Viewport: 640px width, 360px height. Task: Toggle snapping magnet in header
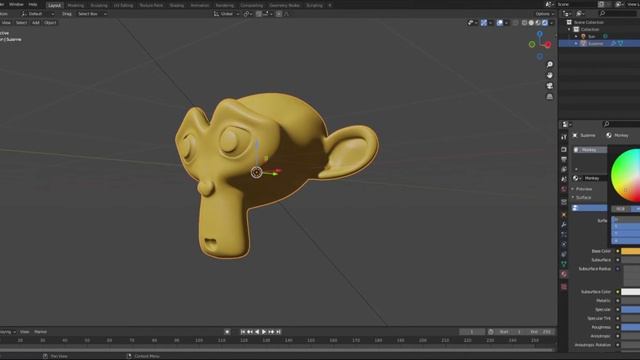point(259,14)
